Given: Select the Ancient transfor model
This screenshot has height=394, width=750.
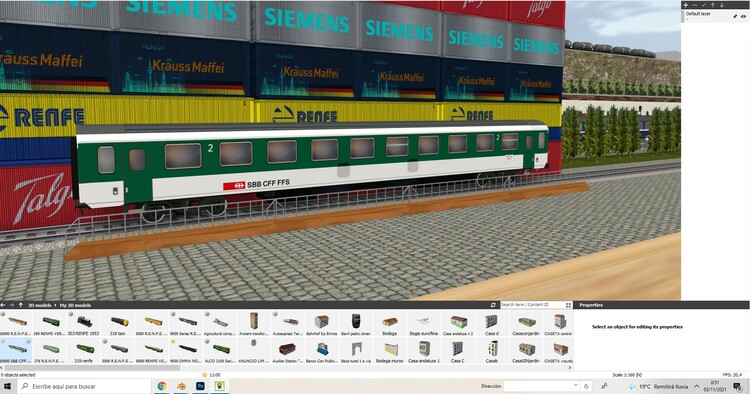Looking at the screenshot, I should point(254,324).
